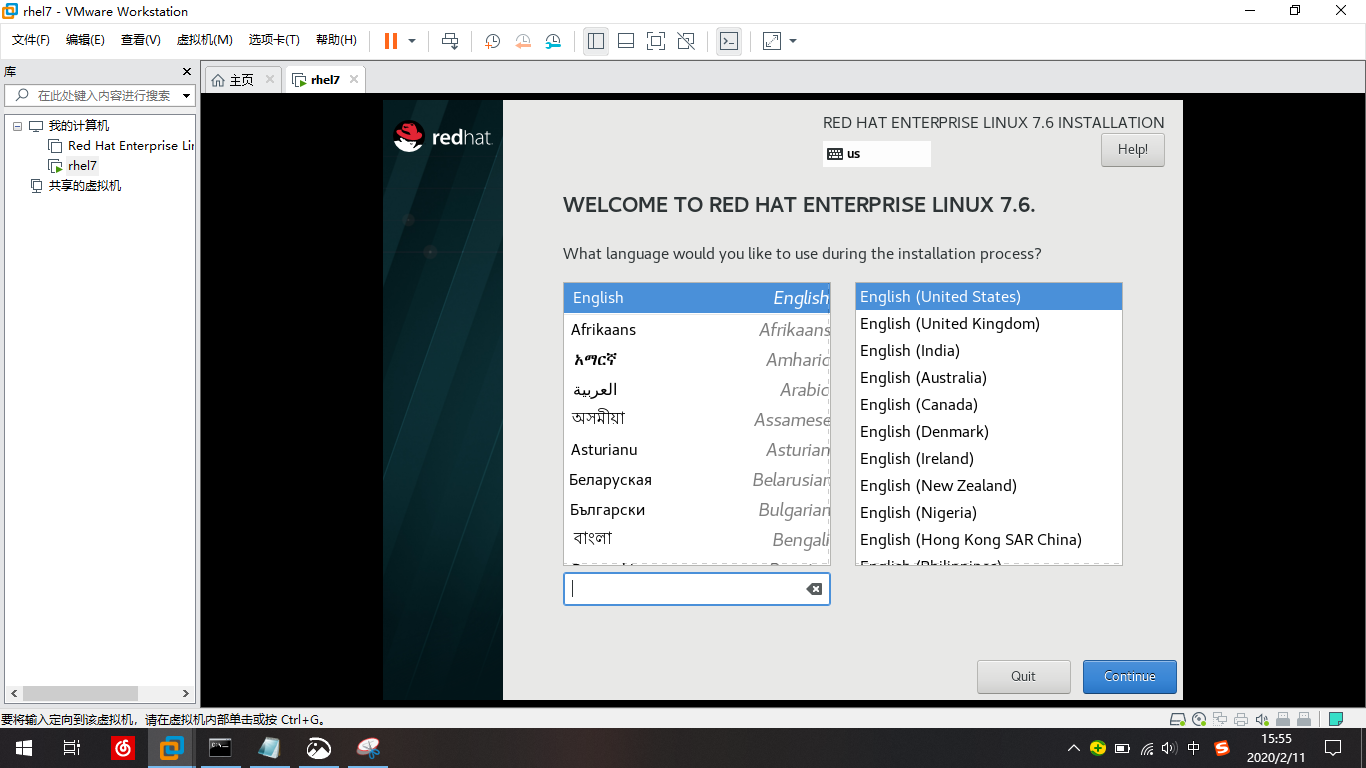1366x768 pixels.
Task: Click the printer status icon
Action: tap(1241, 719)
